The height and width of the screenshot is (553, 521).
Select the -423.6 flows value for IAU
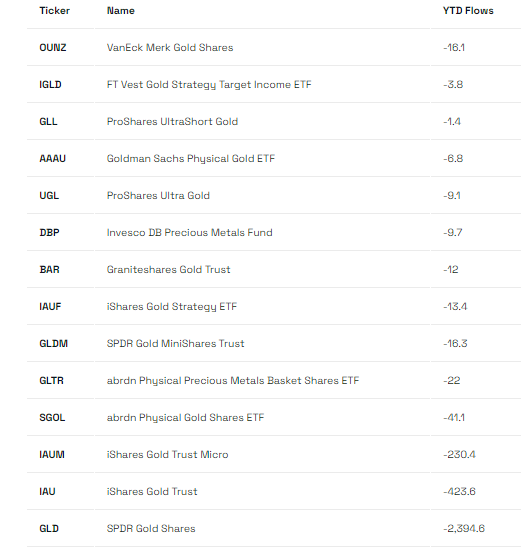(x=459, y=492)
